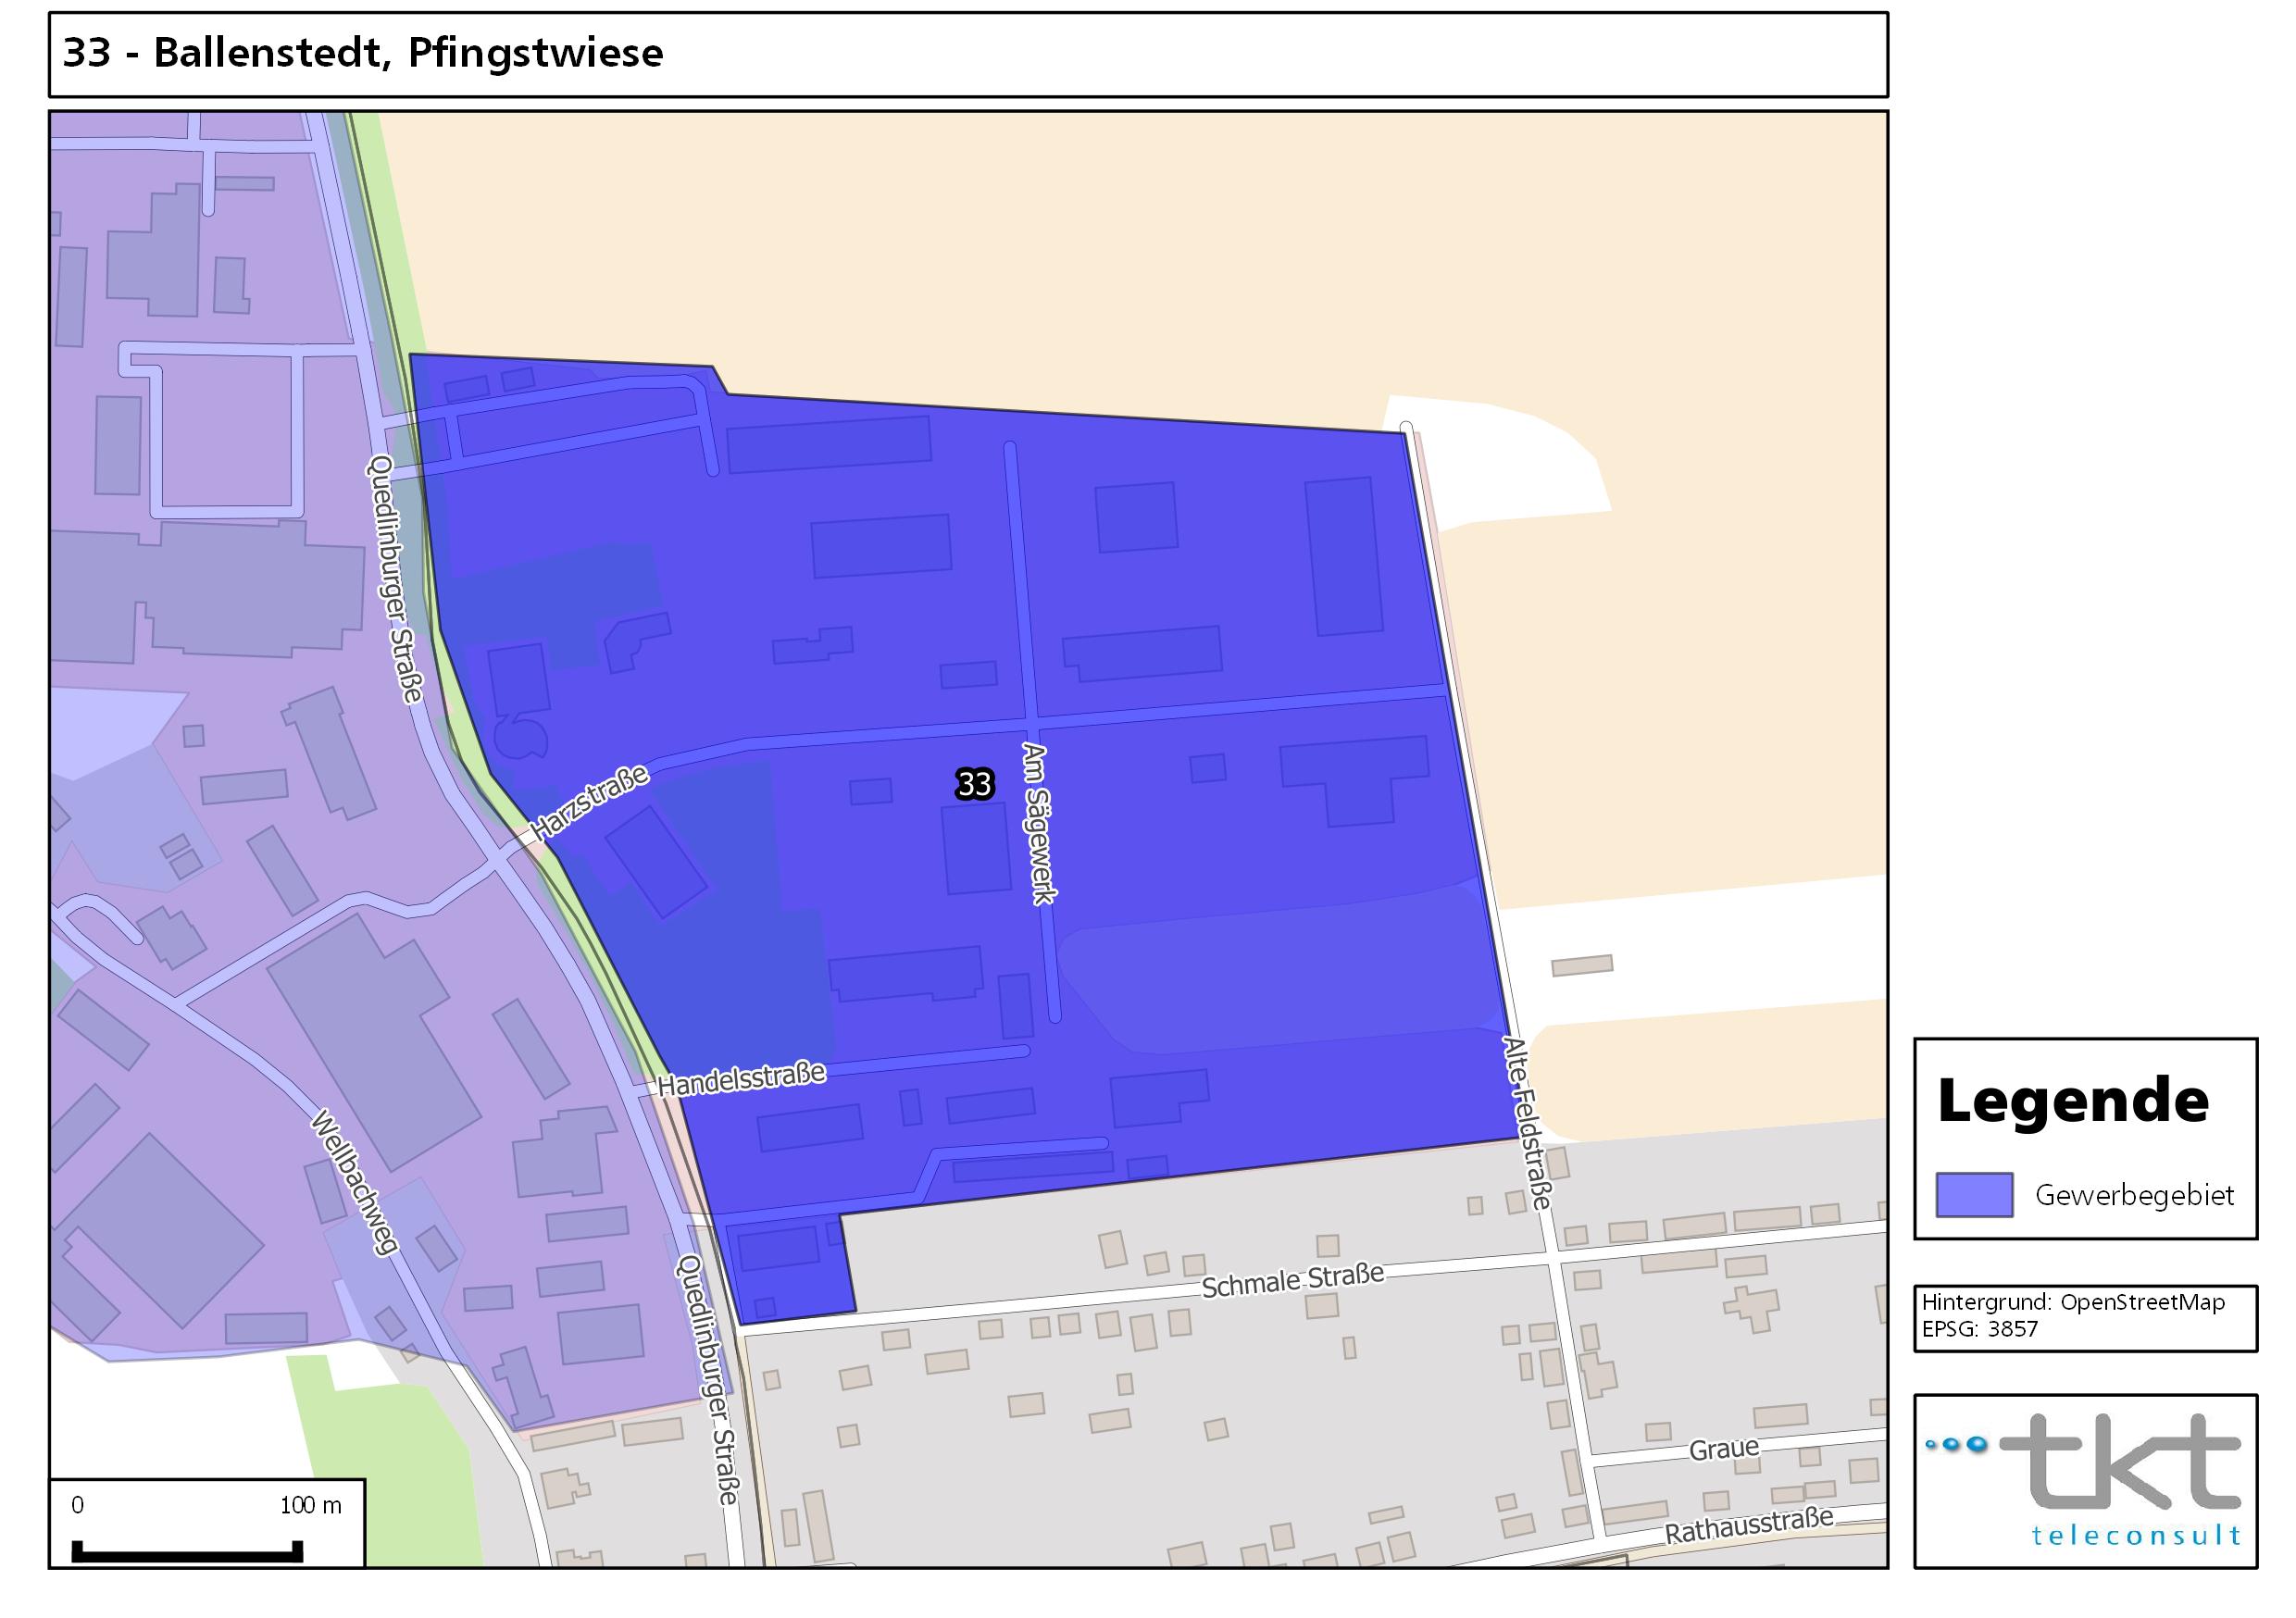Click "Hintergrund: OpenStreetMap" text
Viewport: 2296px width, 1618px height.
pyautogui.click(x=2073, y=1303)
